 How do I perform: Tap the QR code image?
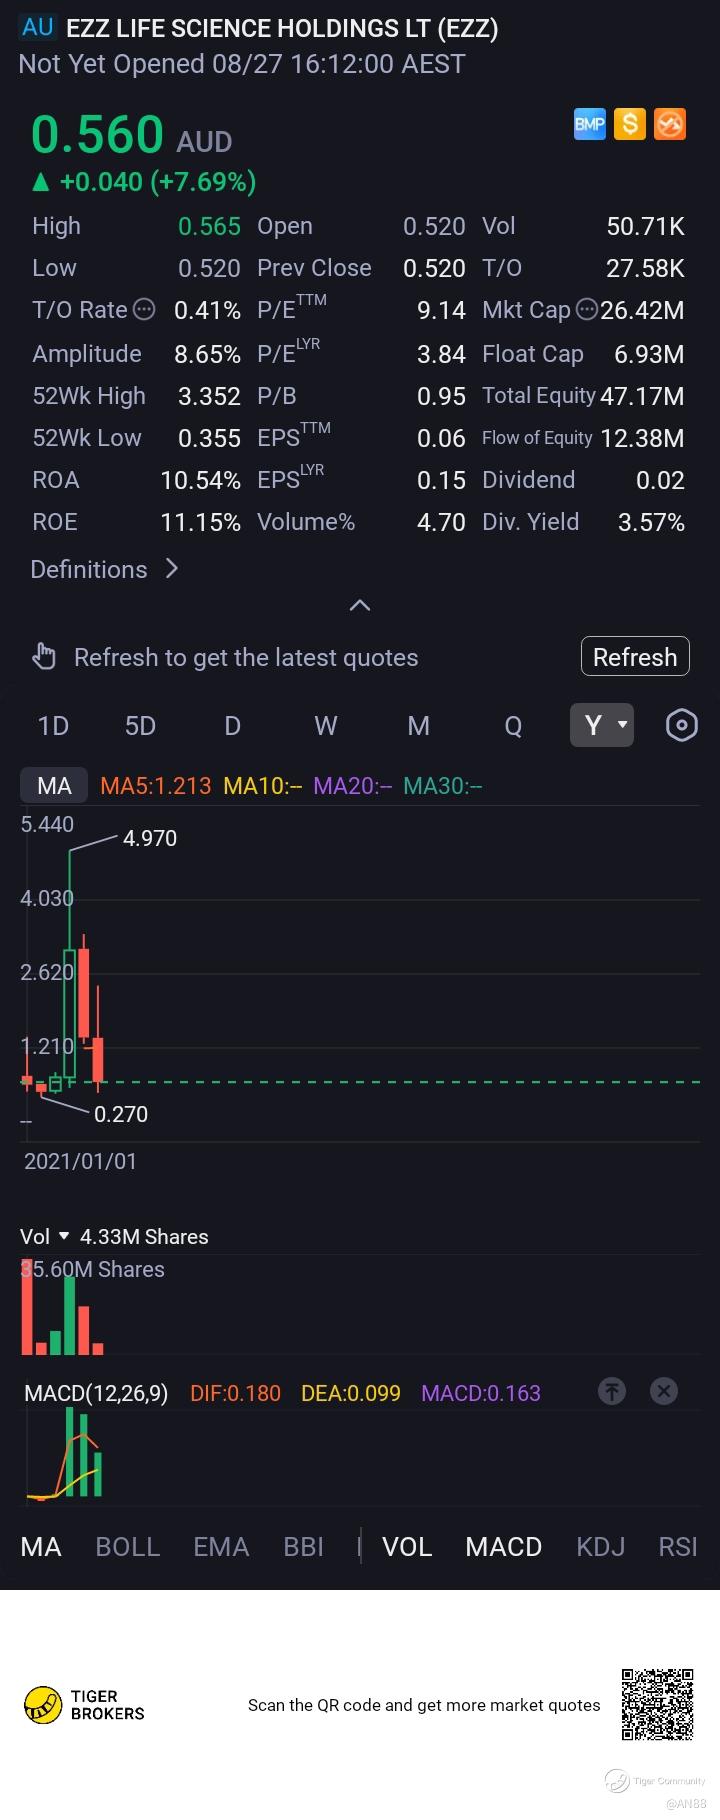coord(657,1704)
